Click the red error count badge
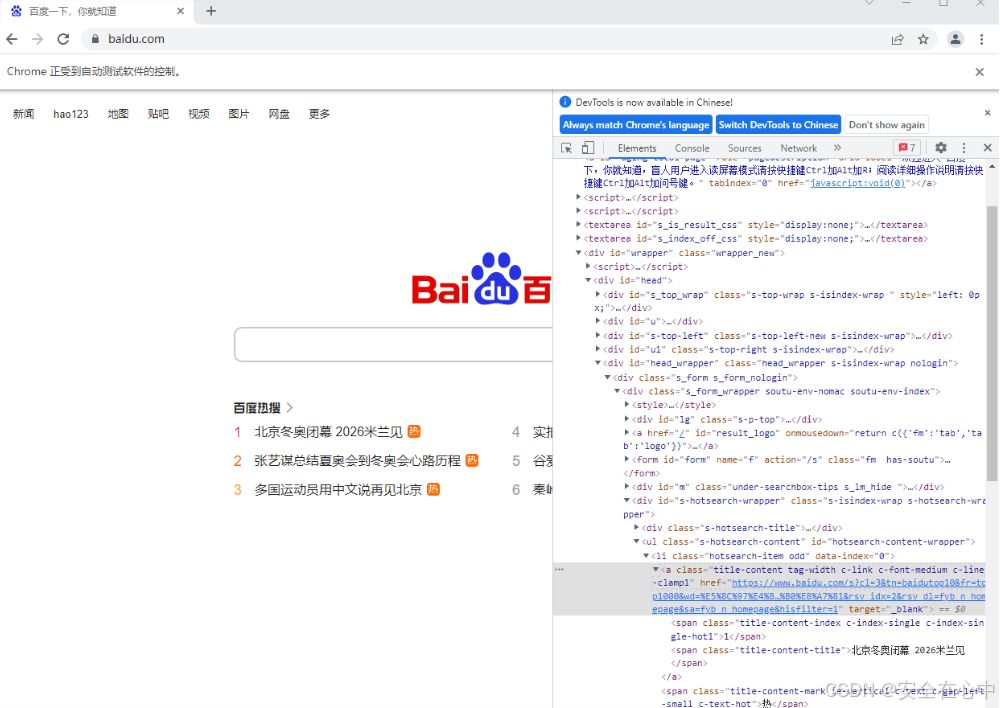The image size is (1000, 708). pyautogui.click(x=907, y=148)
